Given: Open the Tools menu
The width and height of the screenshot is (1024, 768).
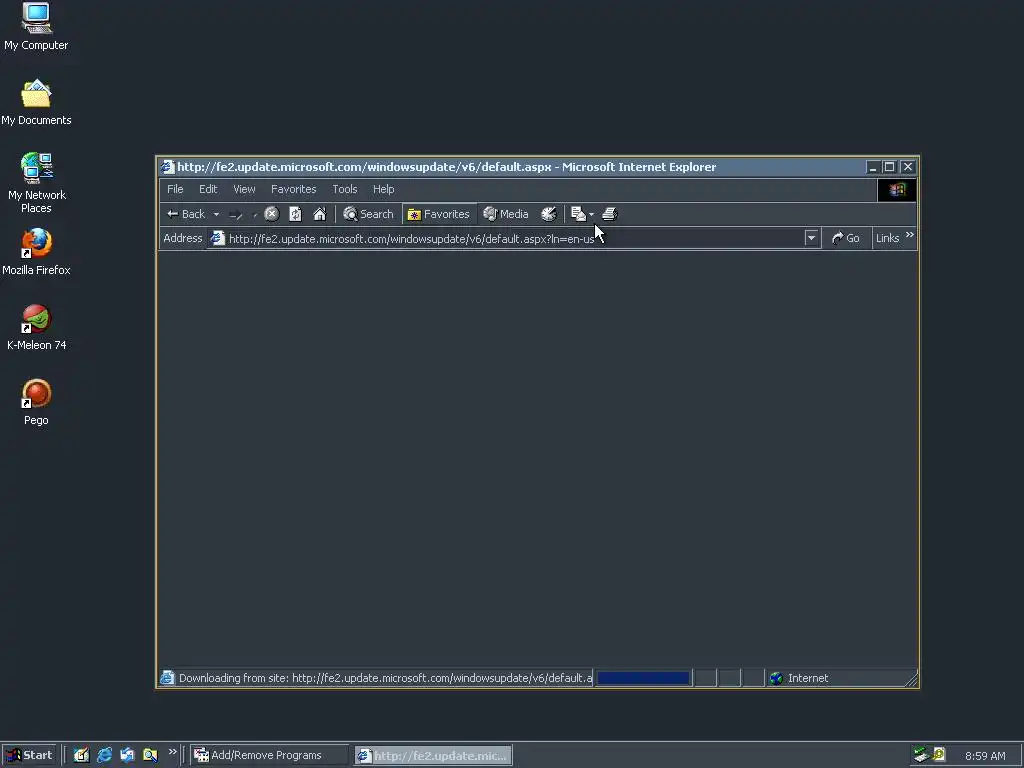Looking at the screenshot, I should (344, 189).
